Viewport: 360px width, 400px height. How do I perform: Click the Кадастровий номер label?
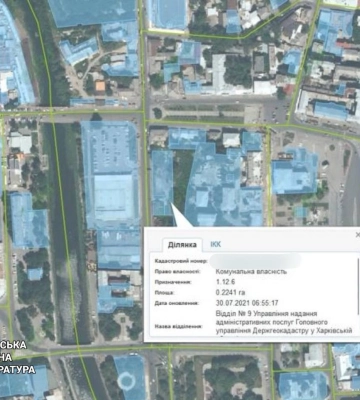pos(181,261)
